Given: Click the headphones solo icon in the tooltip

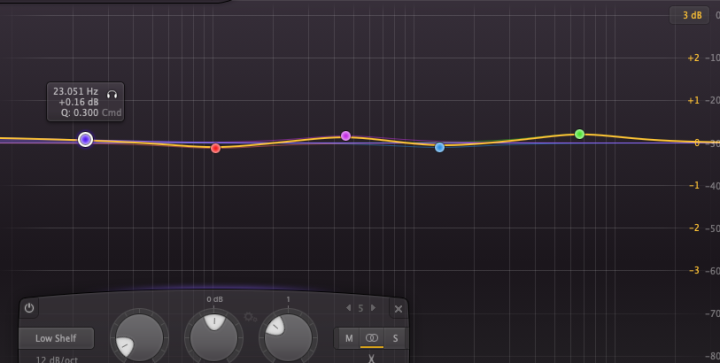Looking at the screenshot, I should tap(112, 95).
